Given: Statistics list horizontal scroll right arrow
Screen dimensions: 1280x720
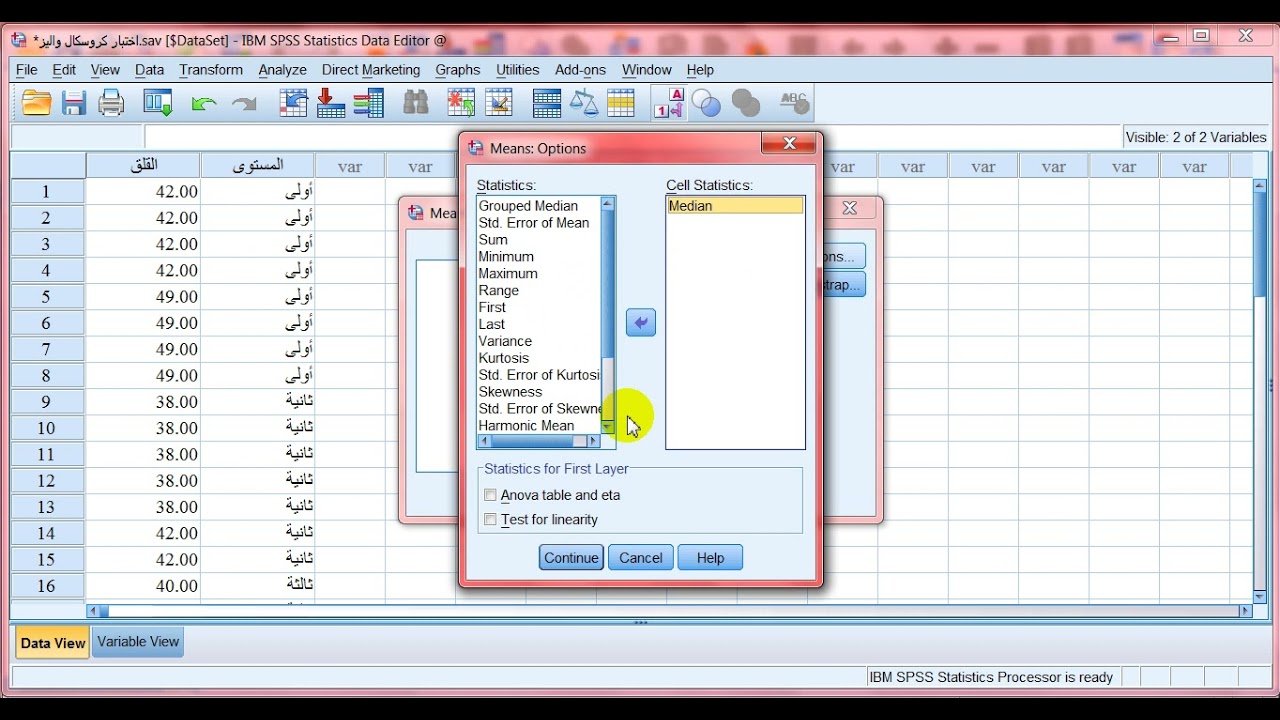Looking at the screenshot, I should pos(594,441).
